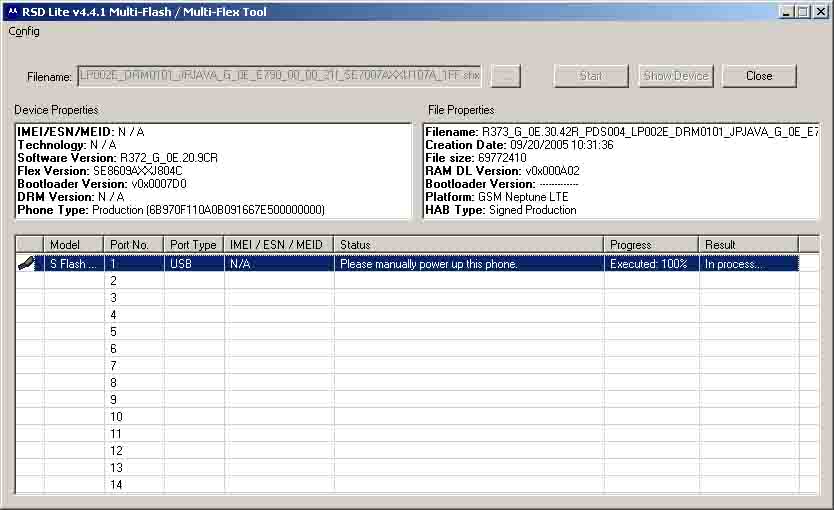Open the Config menu

pos(24,31)
